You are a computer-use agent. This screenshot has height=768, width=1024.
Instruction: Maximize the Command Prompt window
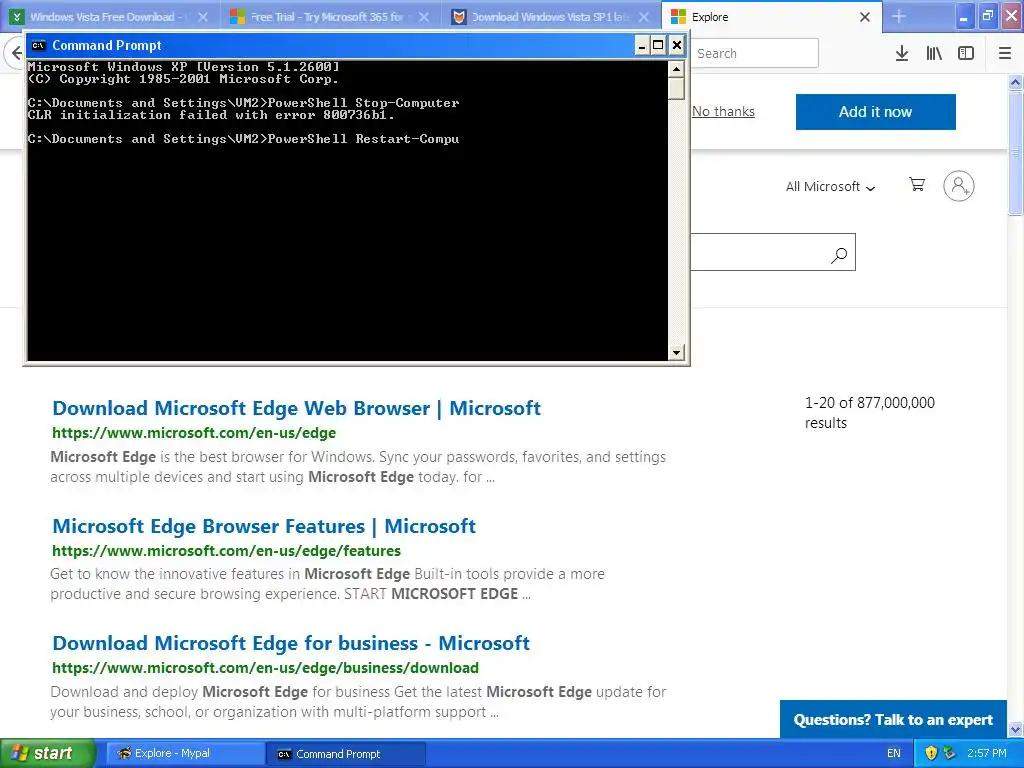pyautogui.click(x=658, y=45)
